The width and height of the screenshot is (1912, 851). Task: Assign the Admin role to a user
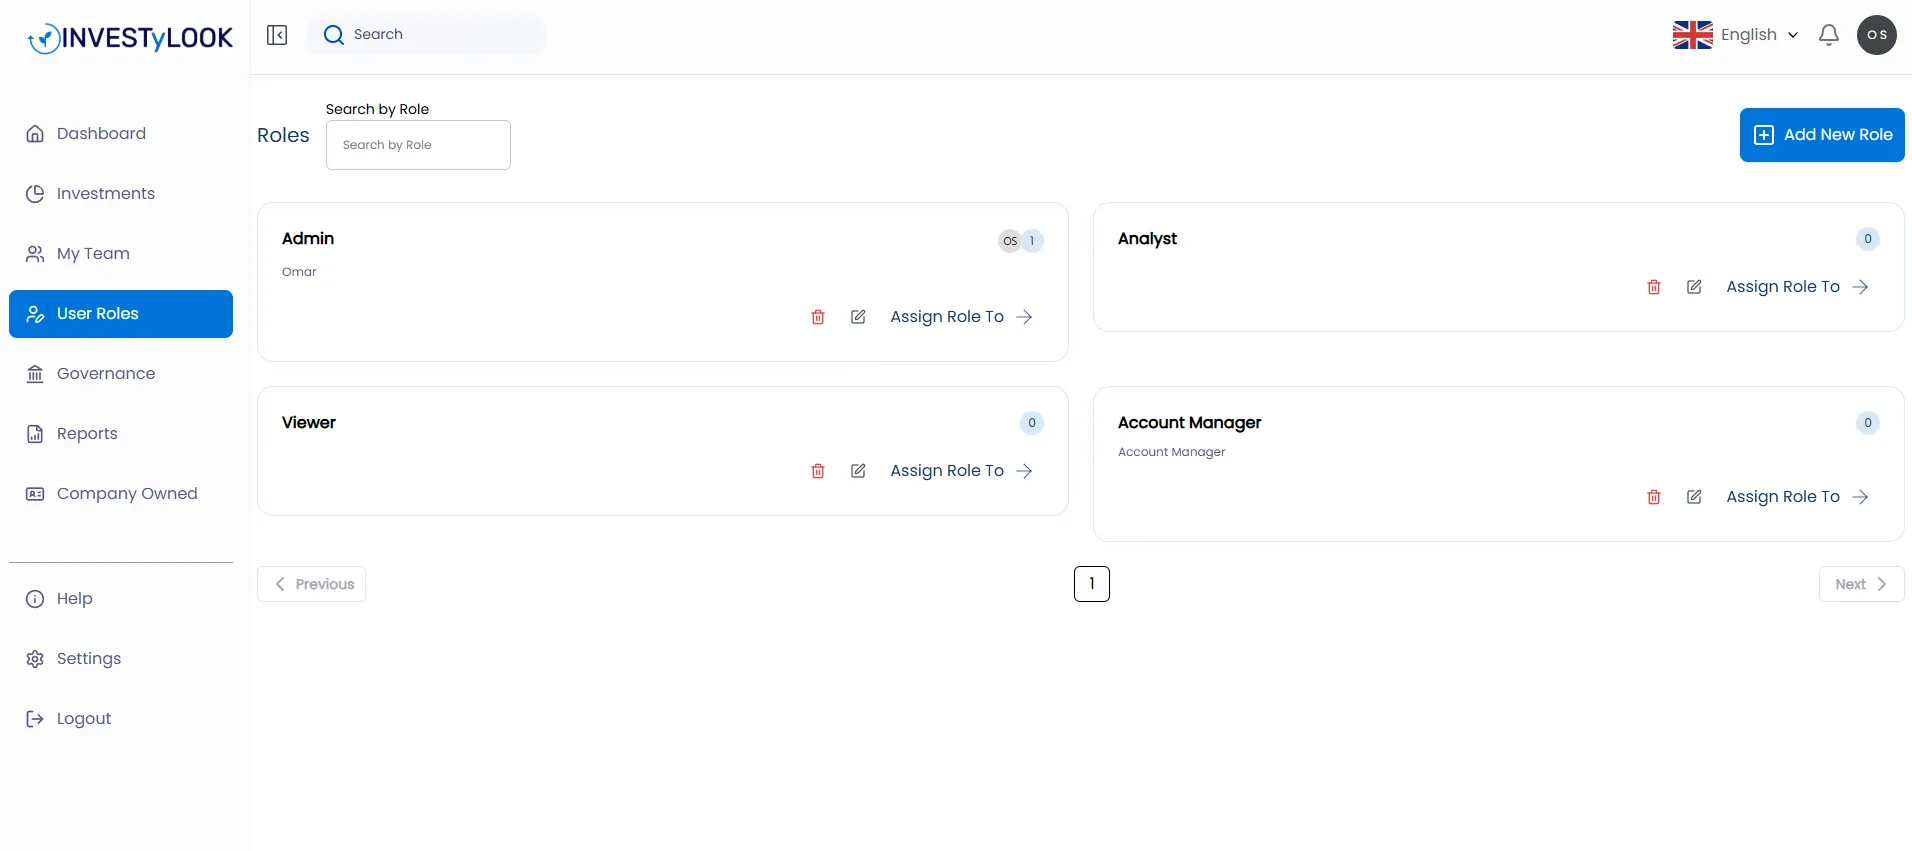961,317
